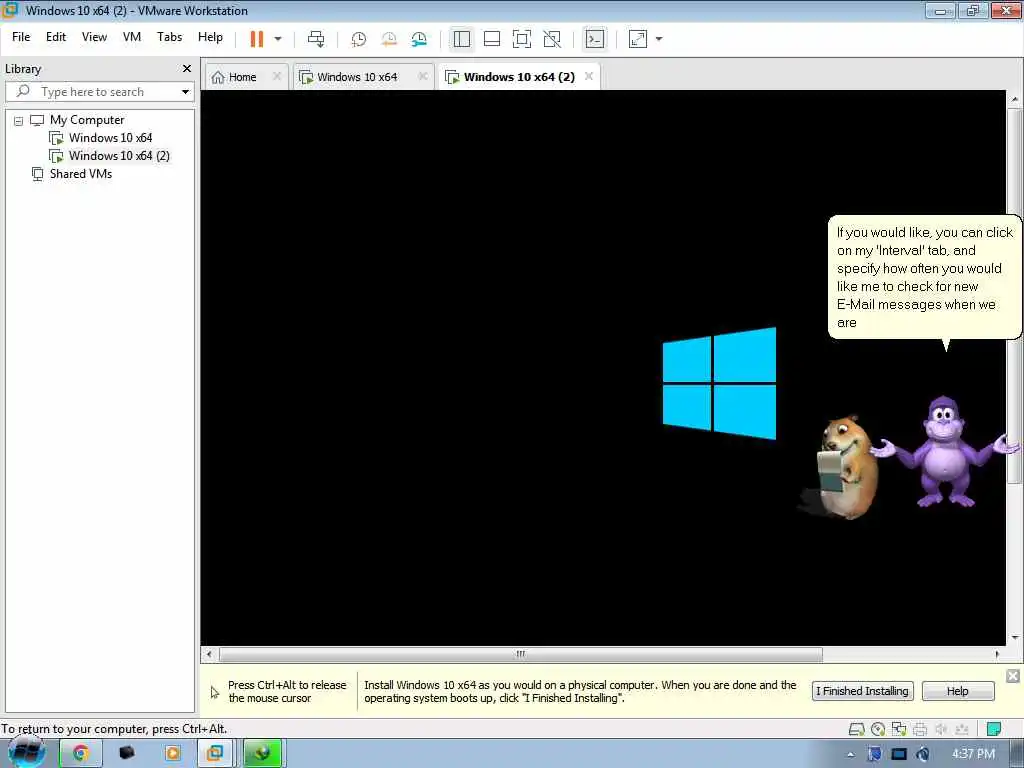
Task: Toggle the library sidebar view
Action: point(462,39)
